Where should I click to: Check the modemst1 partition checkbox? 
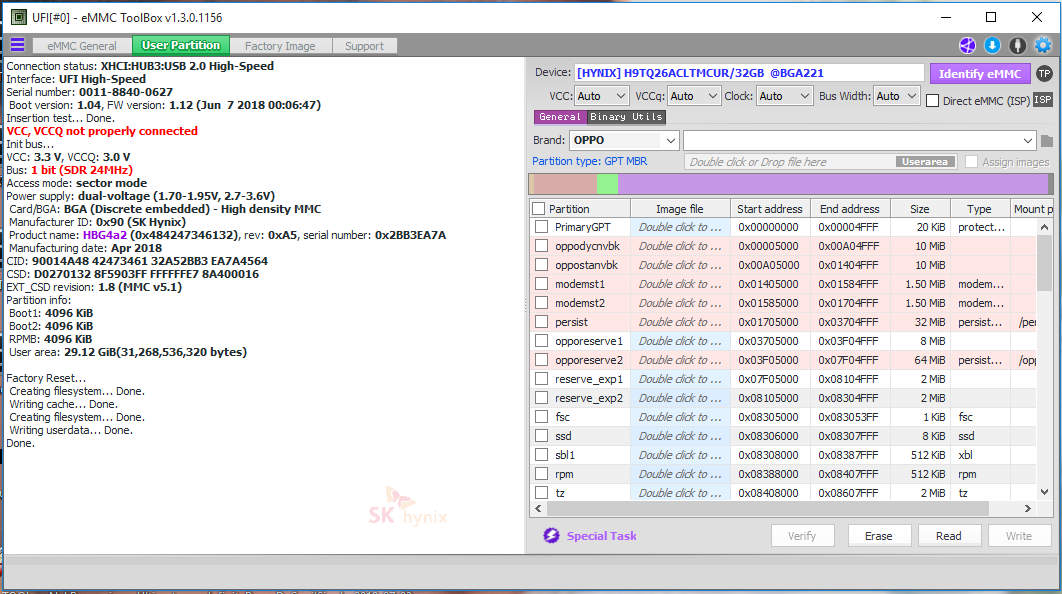click(541, 284)
